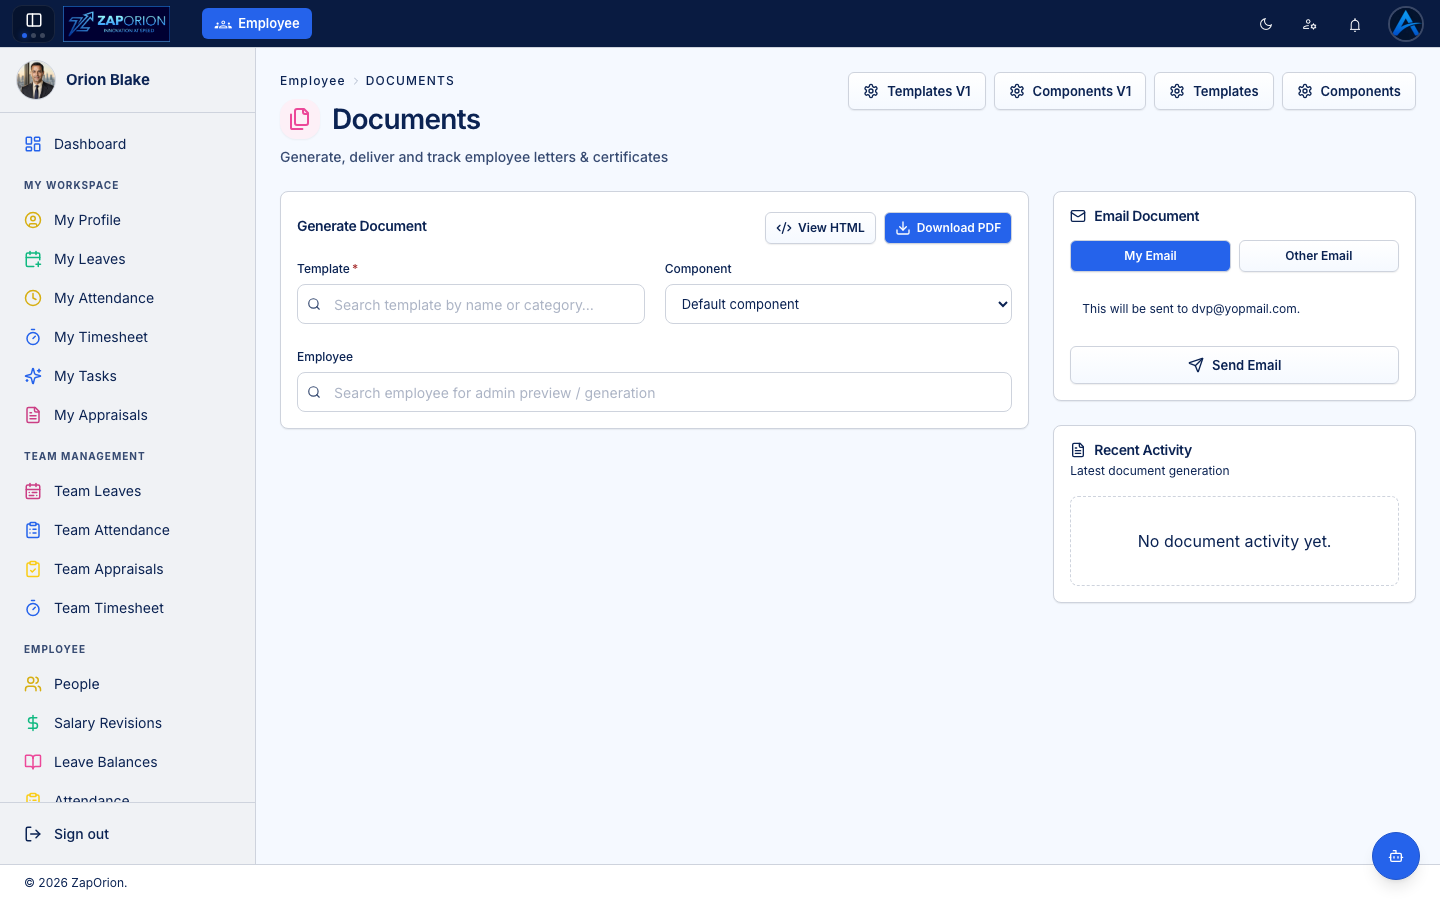Viewport: 1440px width, 900px height.
Task: Click the Team Timesheet stopwatch icon
Action: tap(33, 608)
